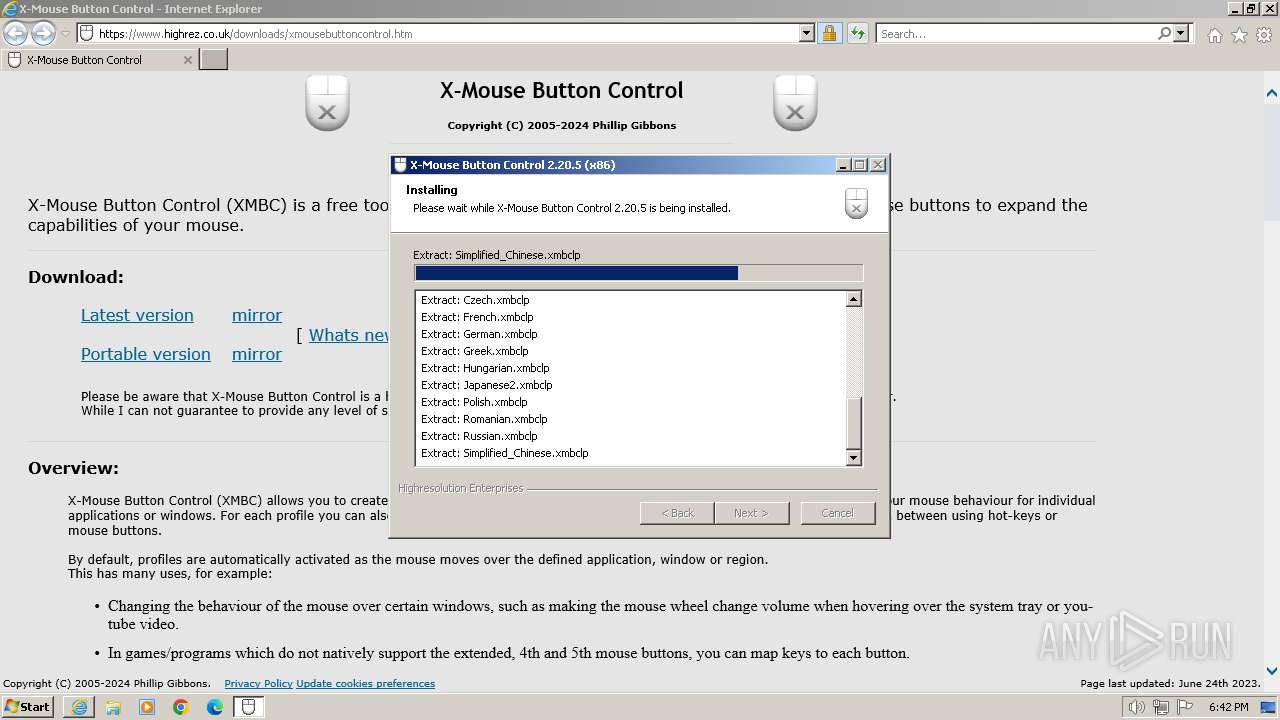This screenshot has width=1280, height=720.
Task: Refresh the page with the green arrows icon
Action: pyautogui.click(x=857, y=33)
